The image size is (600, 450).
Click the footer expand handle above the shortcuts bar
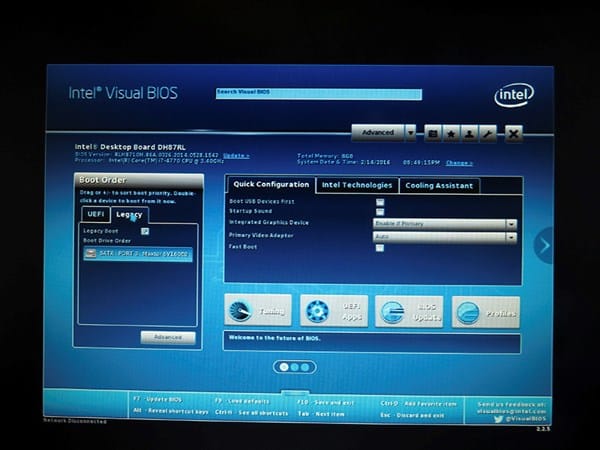point(295,393)
